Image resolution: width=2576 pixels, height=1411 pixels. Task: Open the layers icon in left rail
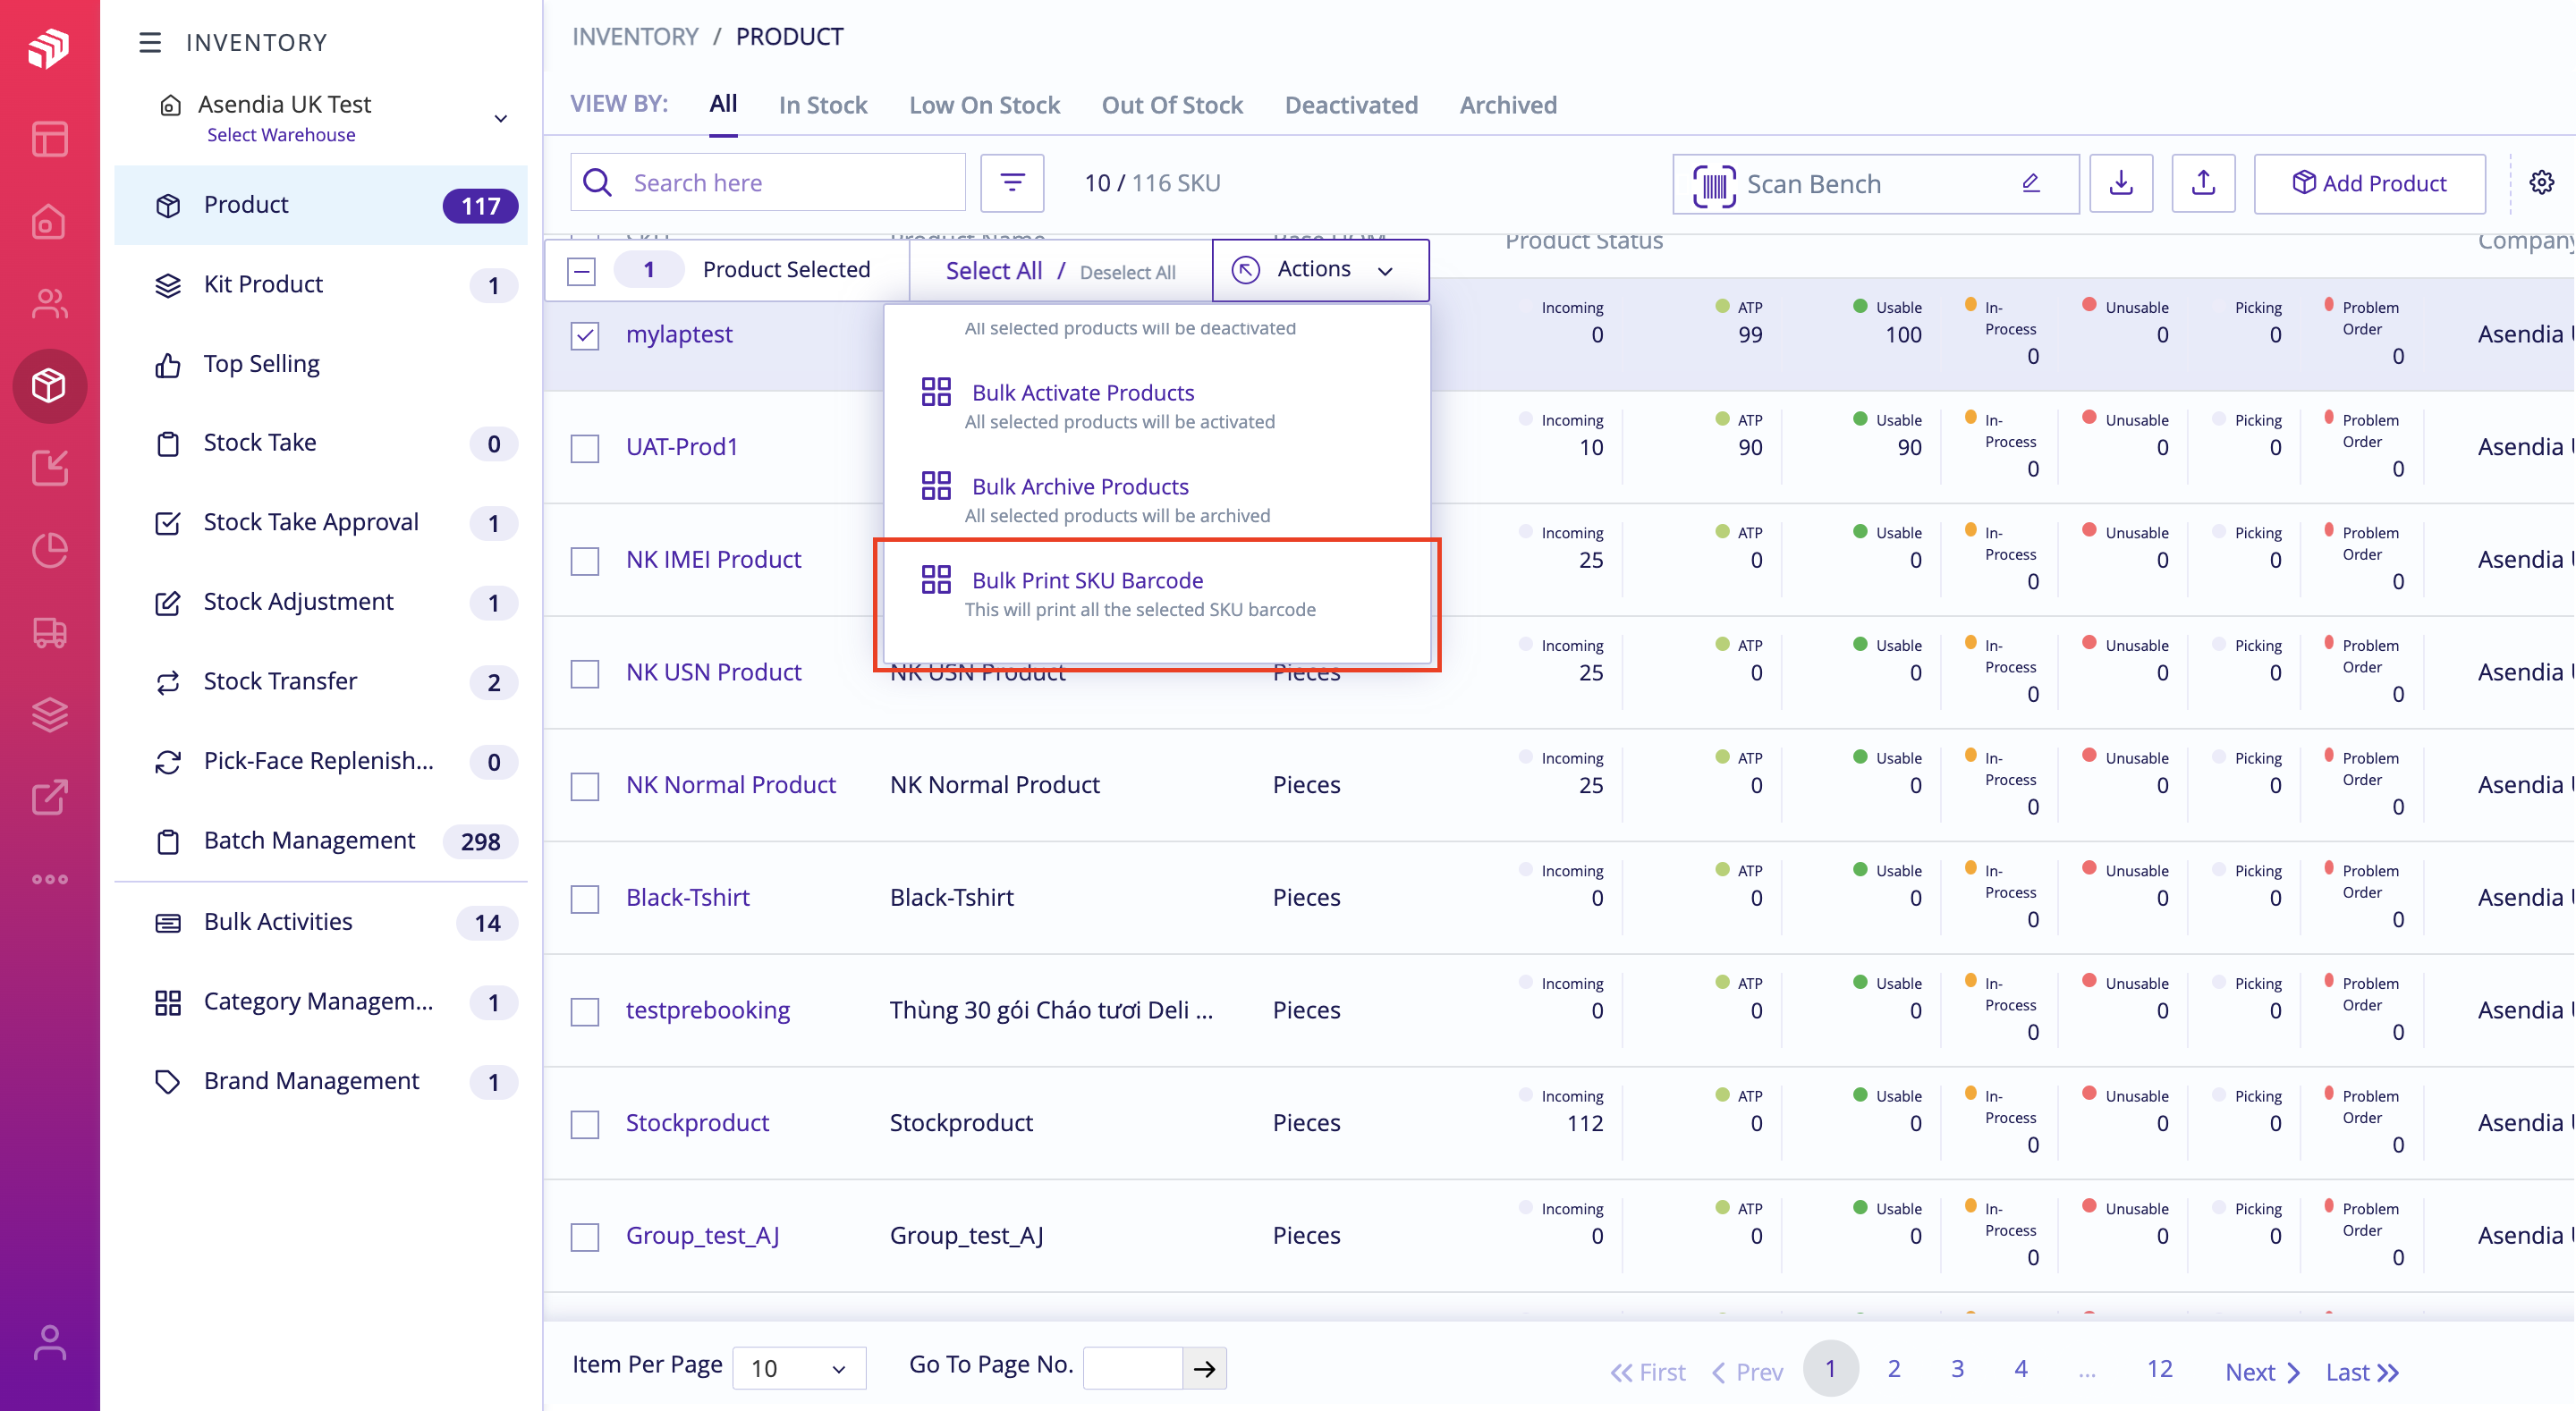pos(49,714)
